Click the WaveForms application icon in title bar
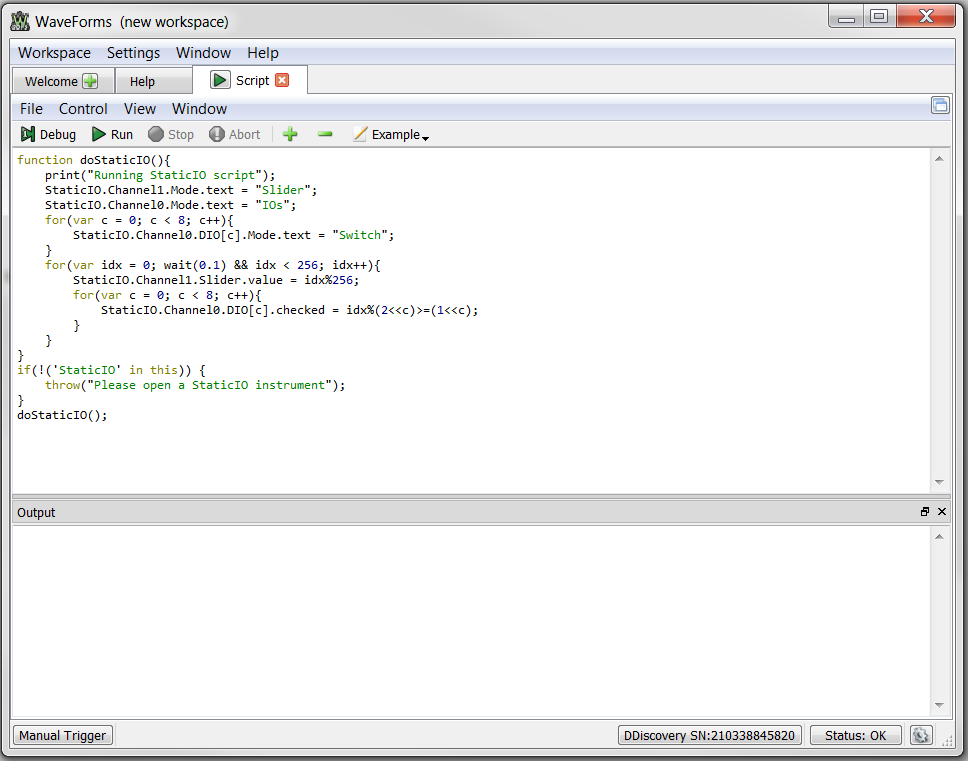 pos(20,22)
